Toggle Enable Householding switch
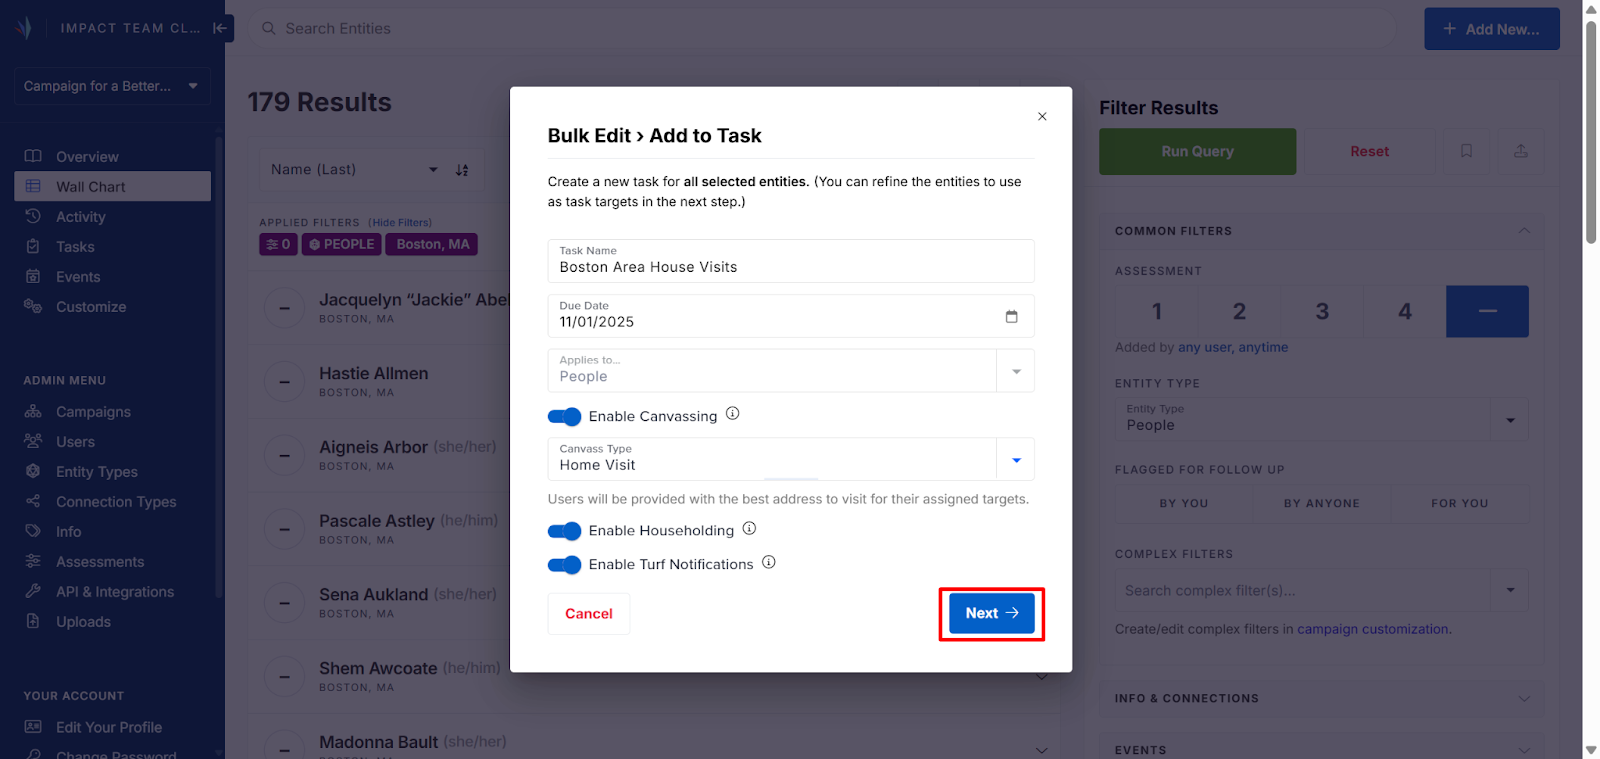The image size is (1600, 759). pyautogui.click(x=565, y=531)
